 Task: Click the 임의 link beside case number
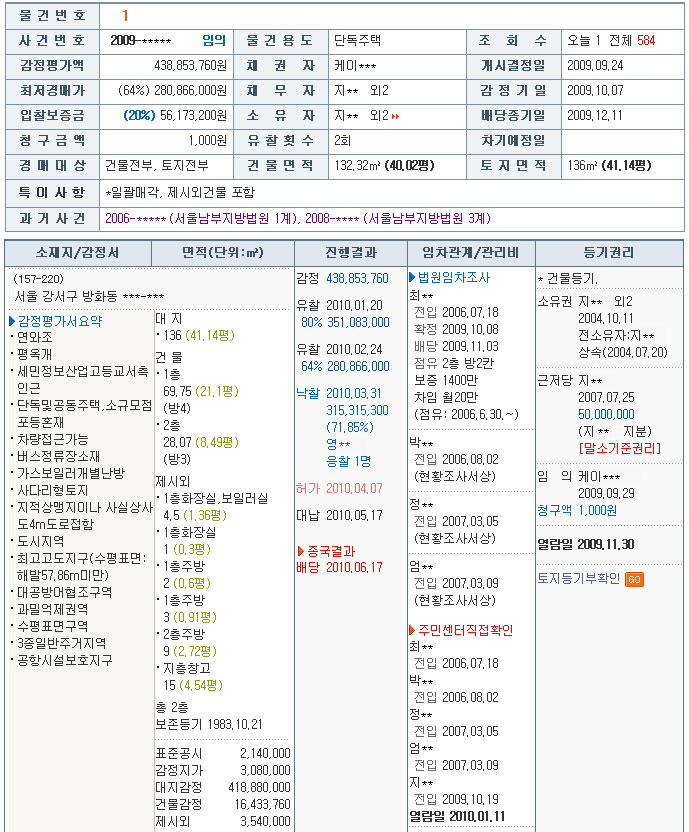(214, 40)
